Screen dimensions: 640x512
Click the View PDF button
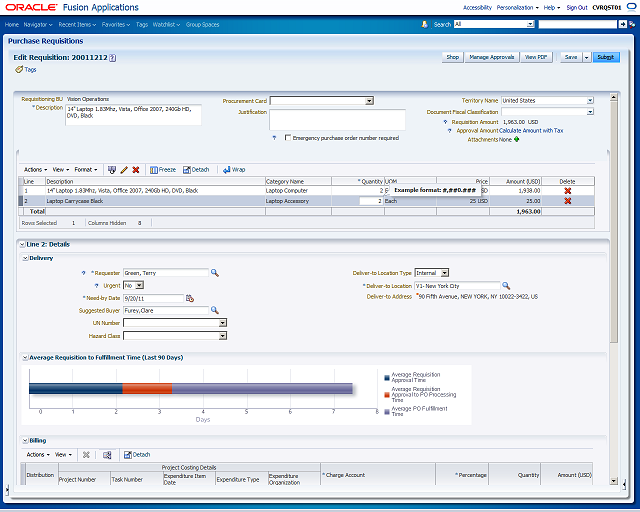(x=536, y=58)
